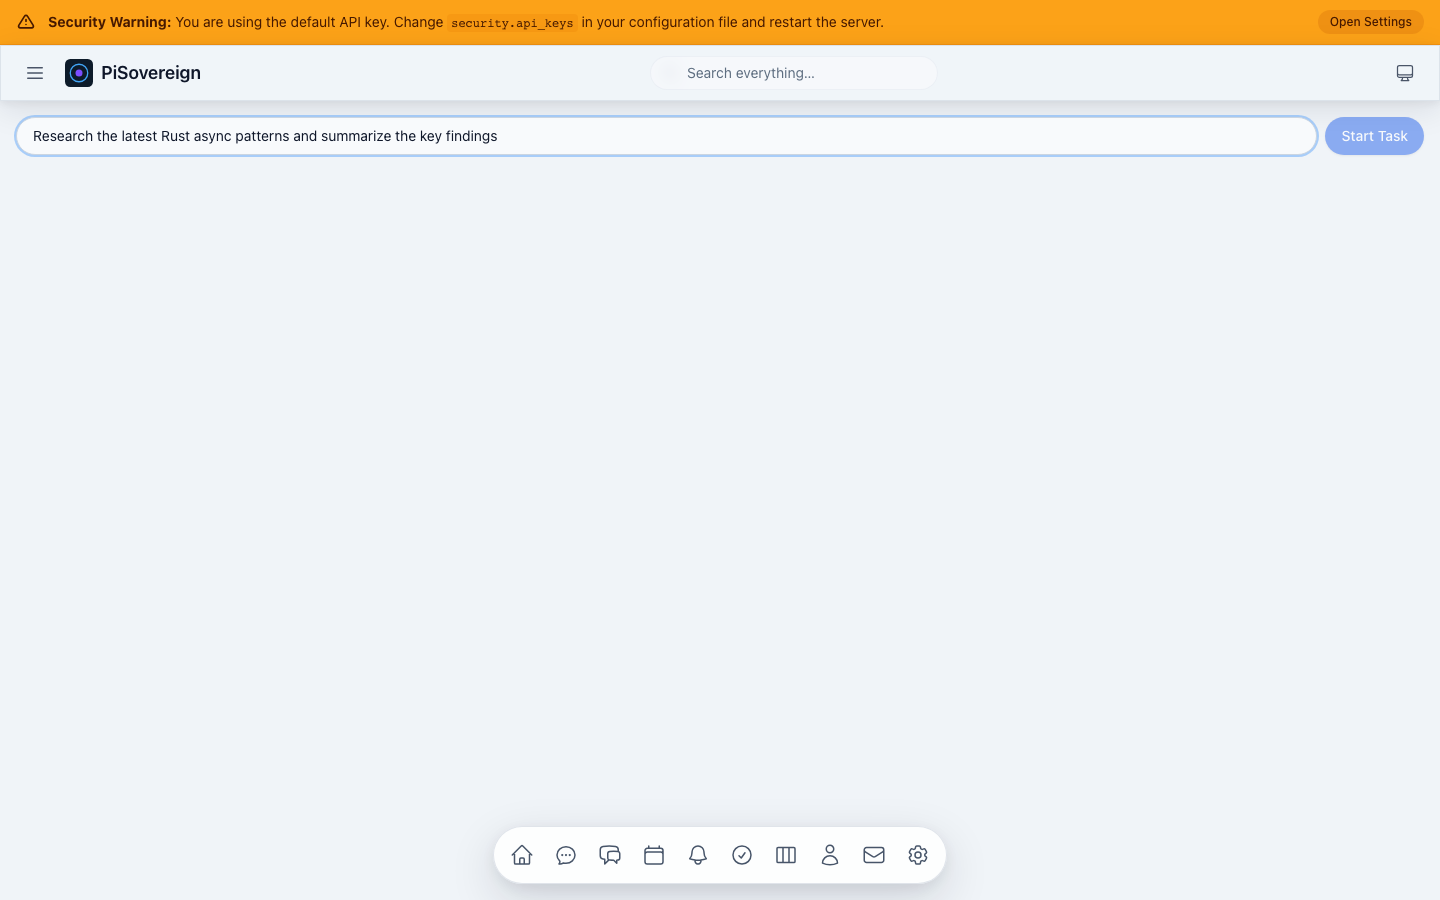1440x900 pixels.
Task: Click the warning triangle icon in the banner
Action: [25, 21]
